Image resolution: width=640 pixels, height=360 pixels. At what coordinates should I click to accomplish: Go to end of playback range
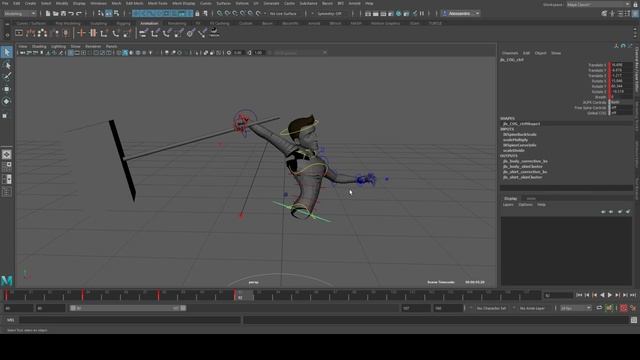point(633,295)
